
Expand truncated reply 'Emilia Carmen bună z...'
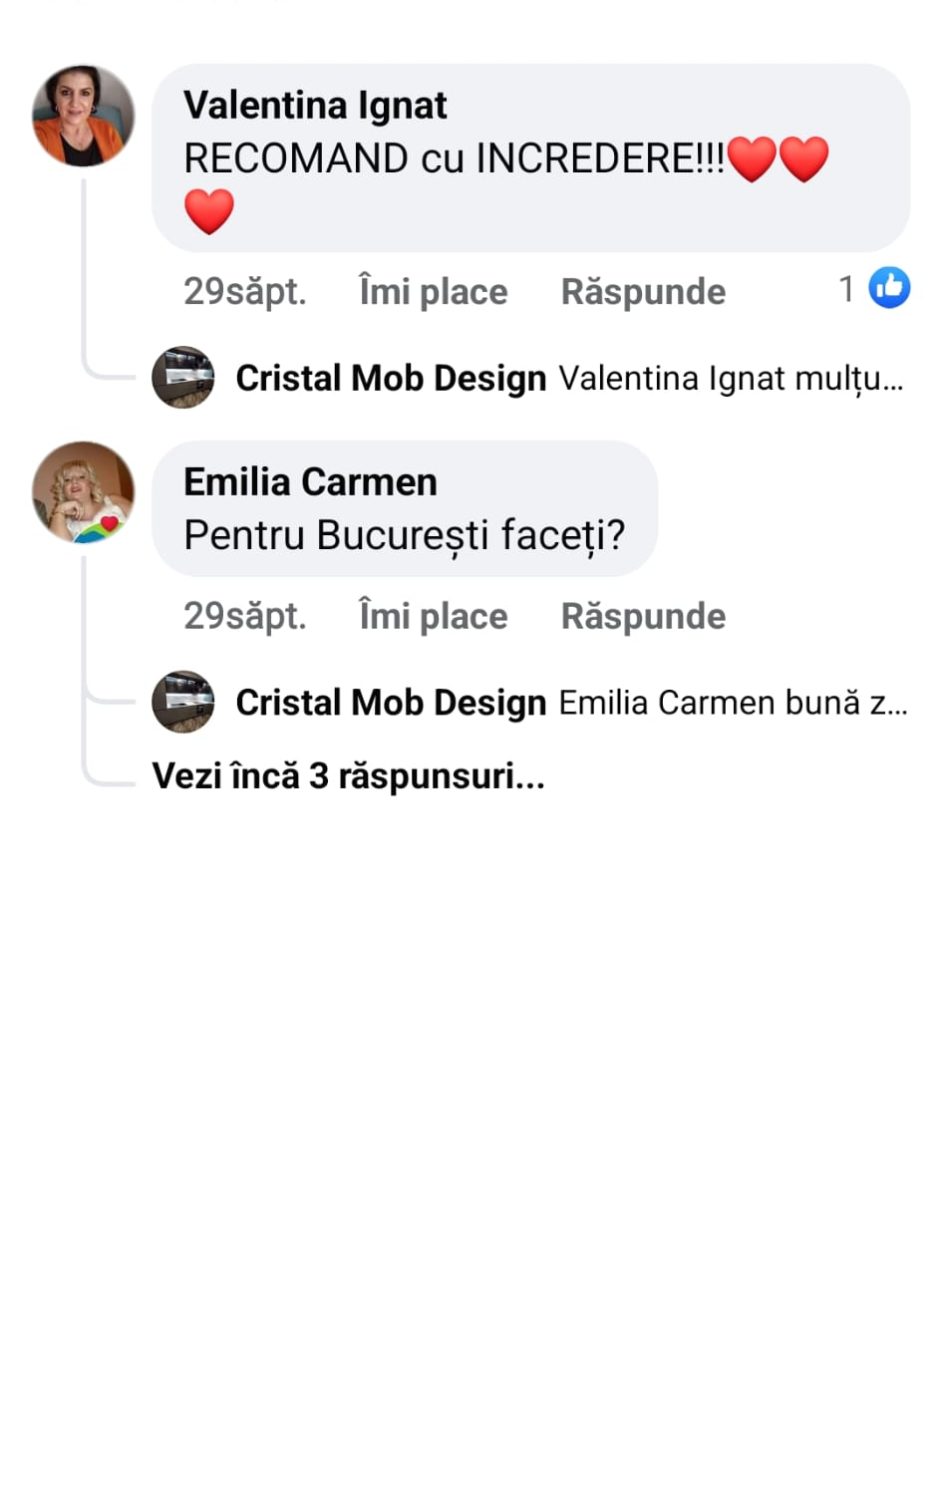point(732,703)
